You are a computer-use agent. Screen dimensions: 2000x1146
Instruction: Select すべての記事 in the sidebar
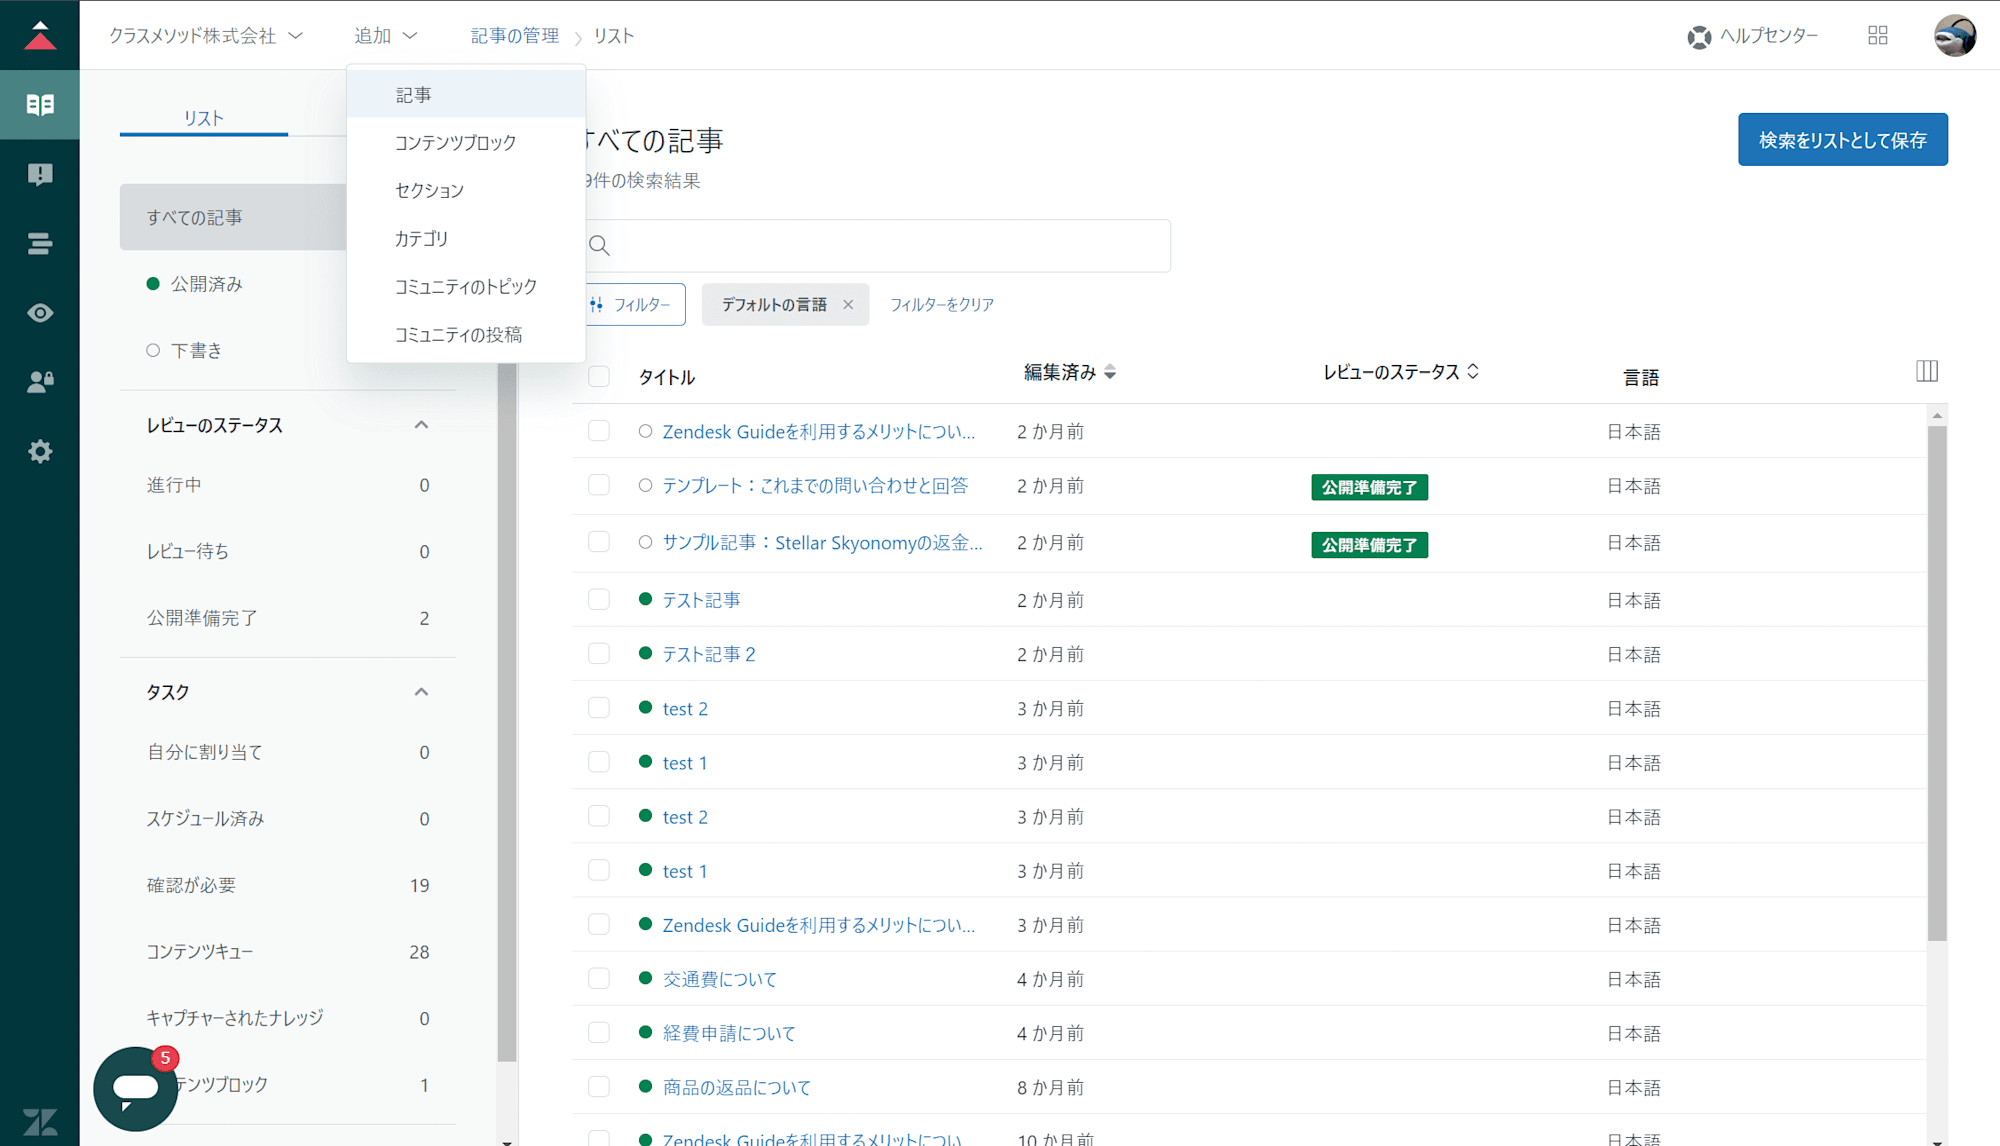click(233, 217)
